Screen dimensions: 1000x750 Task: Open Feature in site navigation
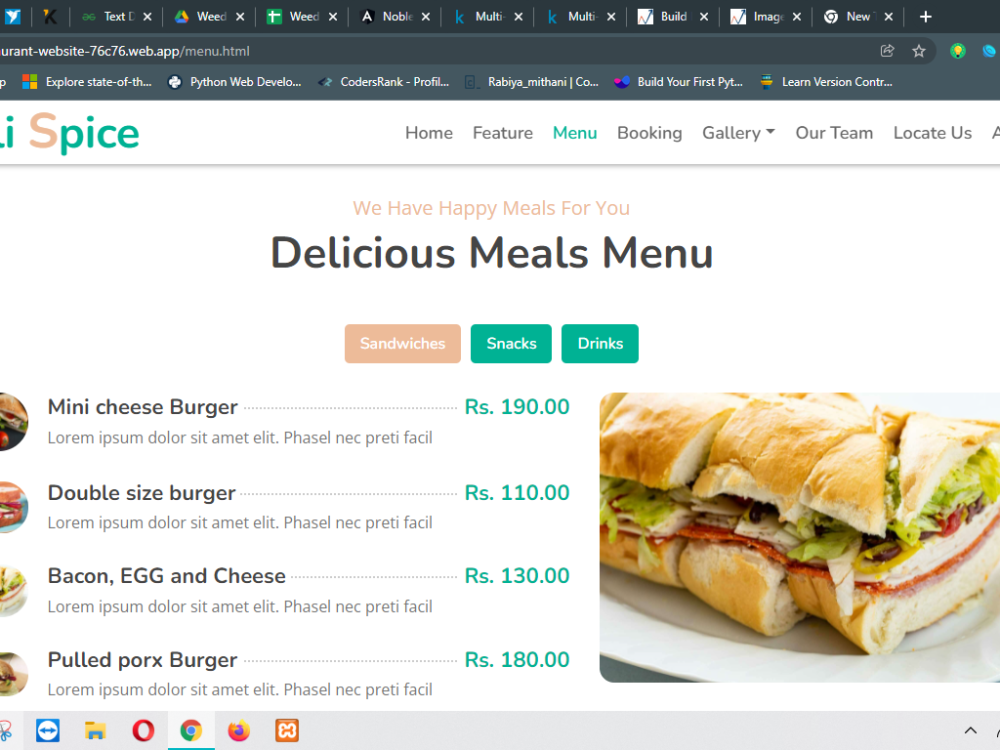503,133
